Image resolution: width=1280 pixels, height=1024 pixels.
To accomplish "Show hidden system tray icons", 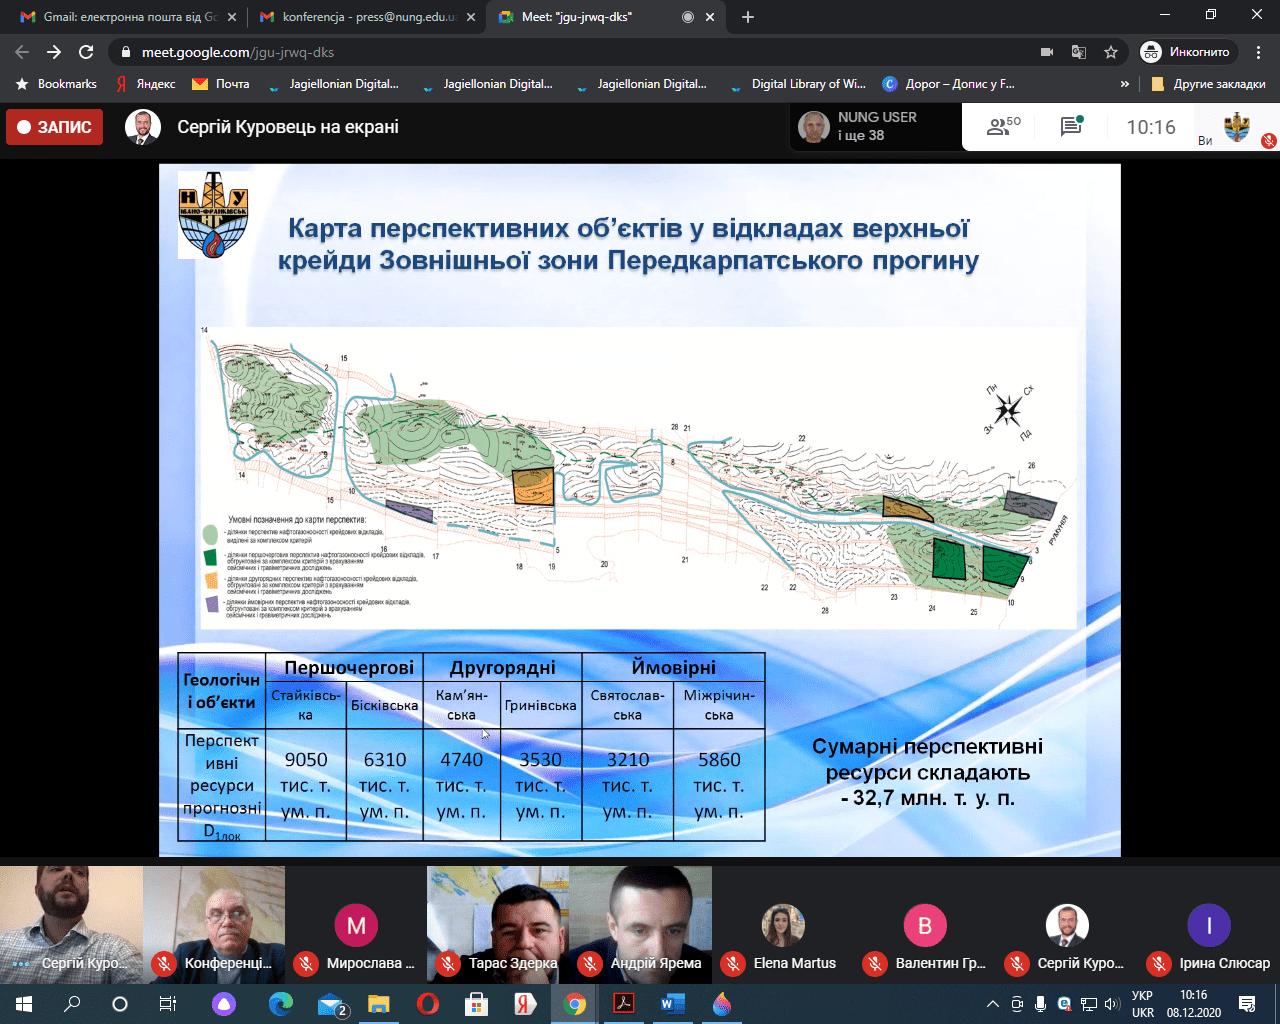I will tap(992, 1004).
